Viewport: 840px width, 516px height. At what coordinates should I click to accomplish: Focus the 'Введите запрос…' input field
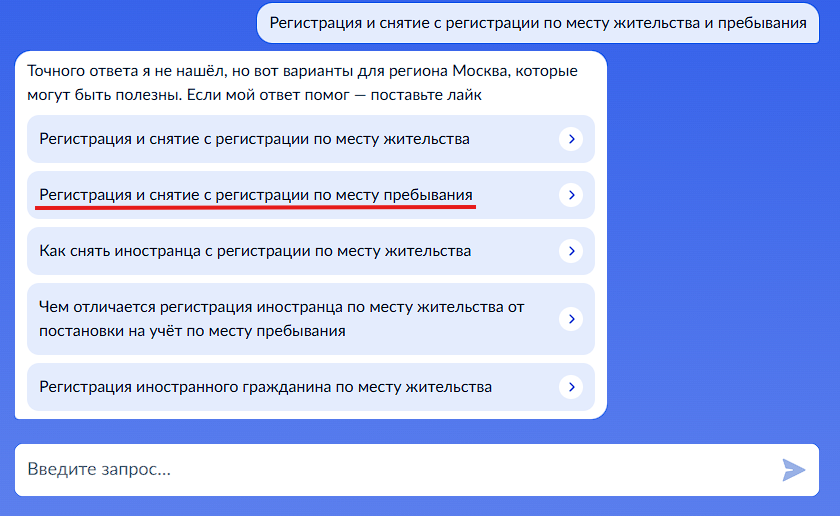pyautogui.click(x=417, y=470)
